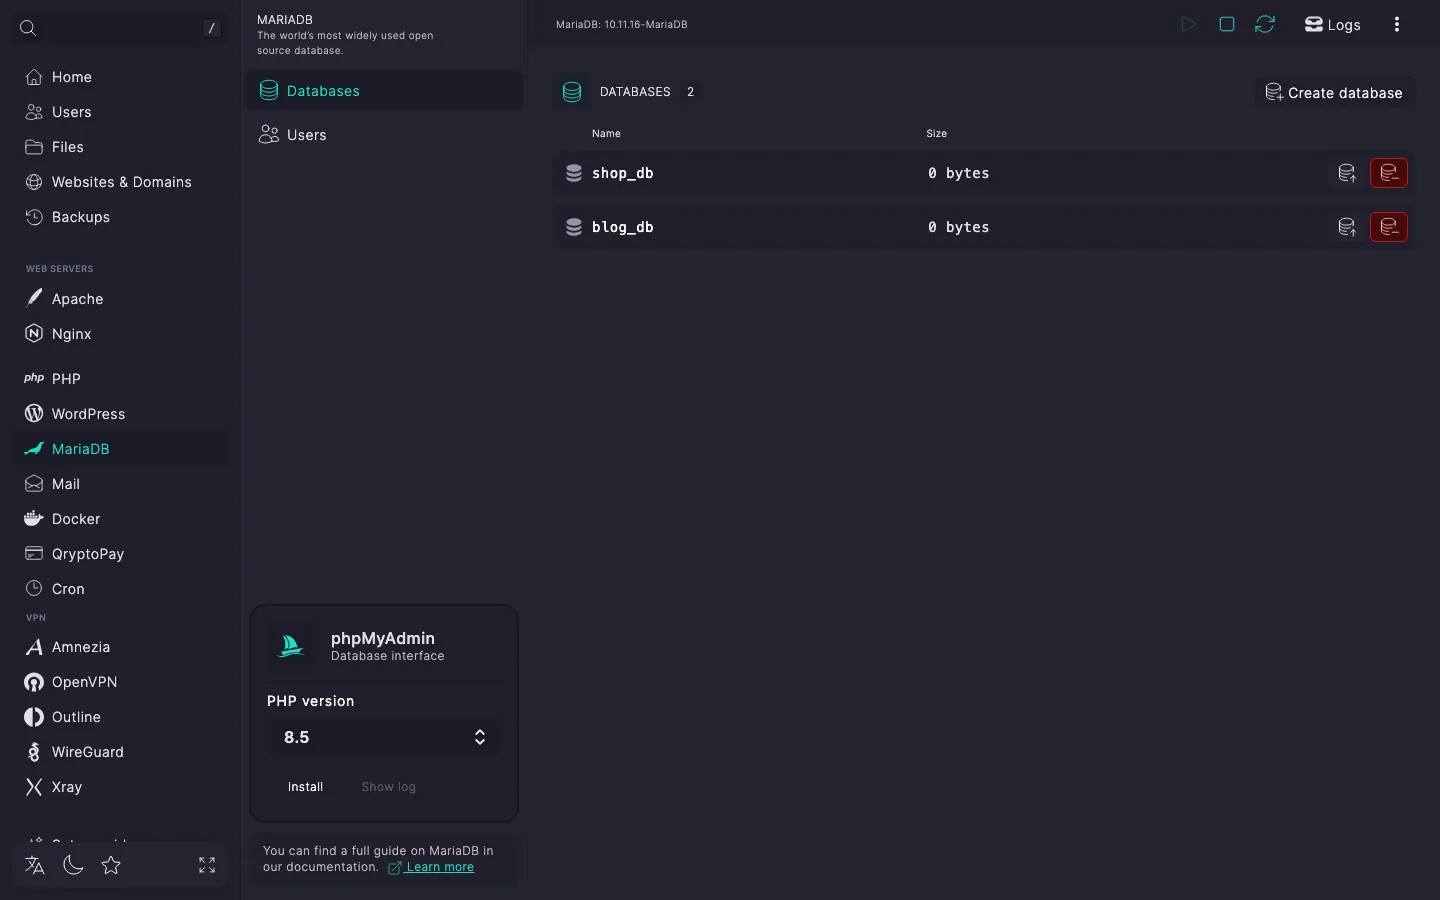This screenshot has height=900, width=1440.
Task: Click the stop service square icon
Action: pyautogui.click(x=1227, y=24)
